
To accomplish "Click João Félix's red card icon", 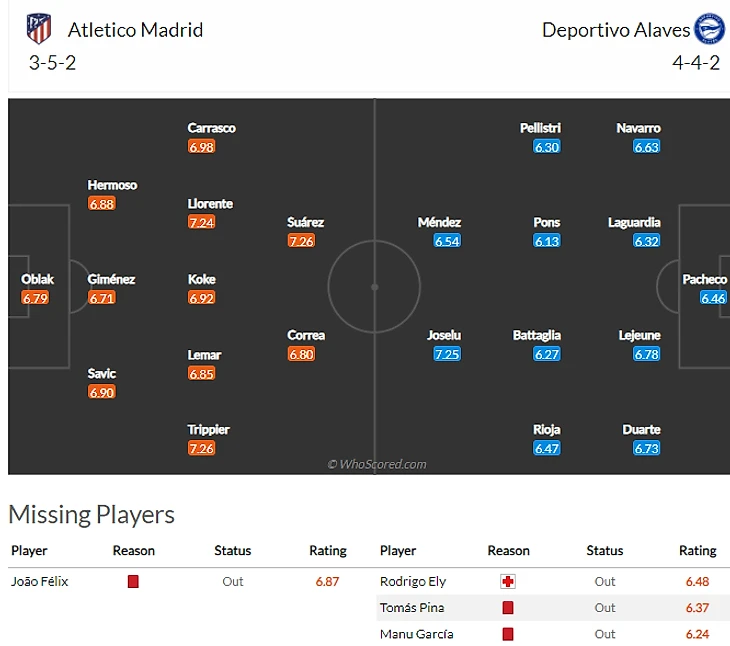I will (x=133, y=581).
